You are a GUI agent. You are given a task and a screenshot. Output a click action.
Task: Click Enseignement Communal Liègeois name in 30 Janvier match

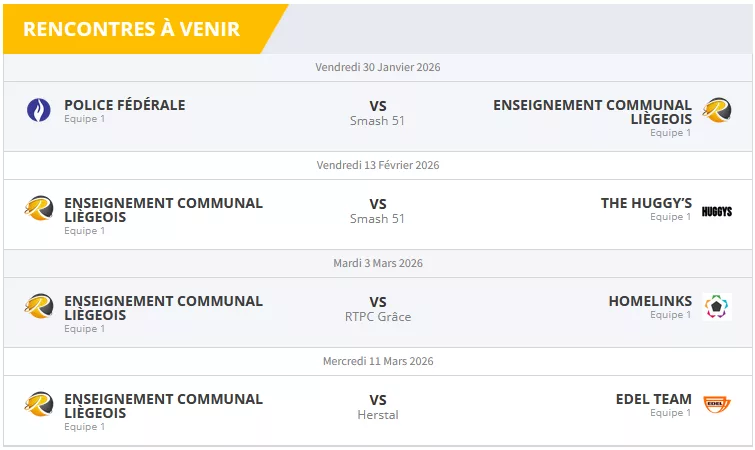tap(592, 111)
